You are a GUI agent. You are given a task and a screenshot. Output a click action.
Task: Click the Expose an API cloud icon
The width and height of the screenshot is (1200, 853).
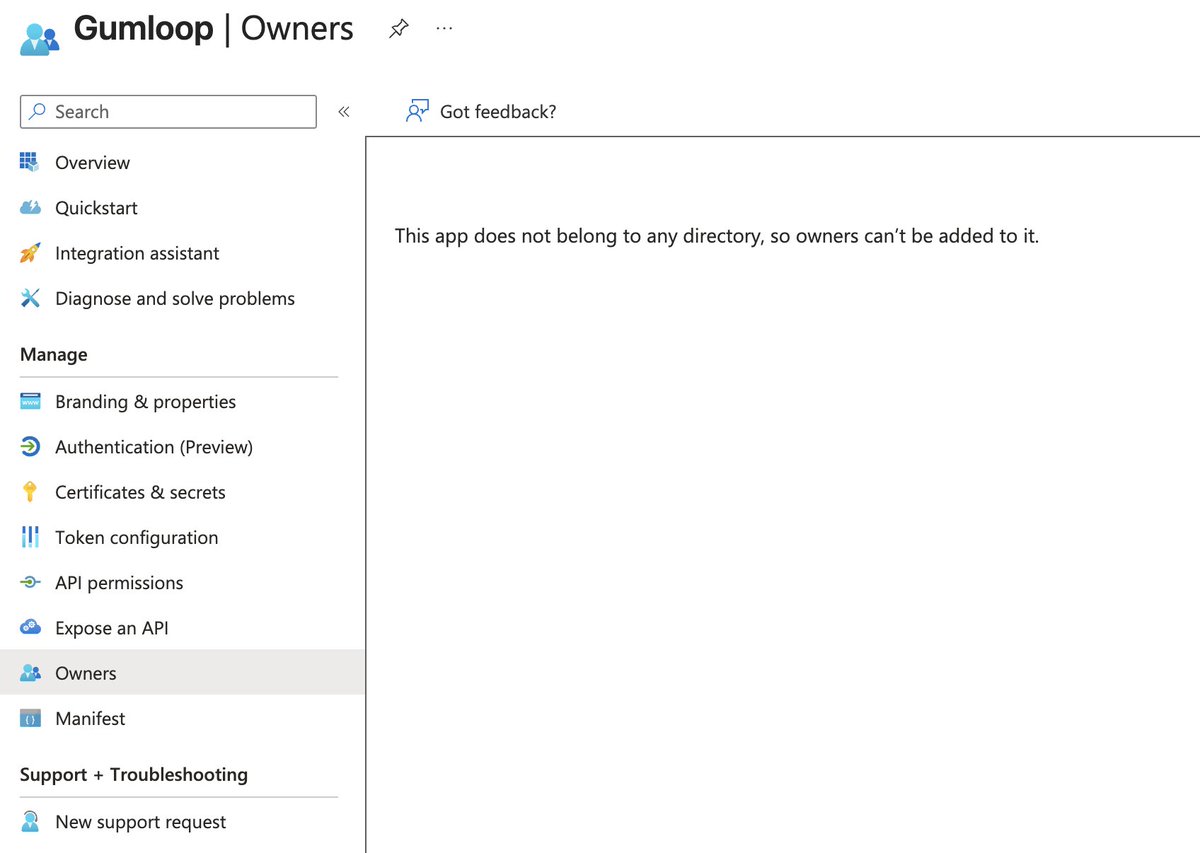pyautogui.click(x=30, y=627)
